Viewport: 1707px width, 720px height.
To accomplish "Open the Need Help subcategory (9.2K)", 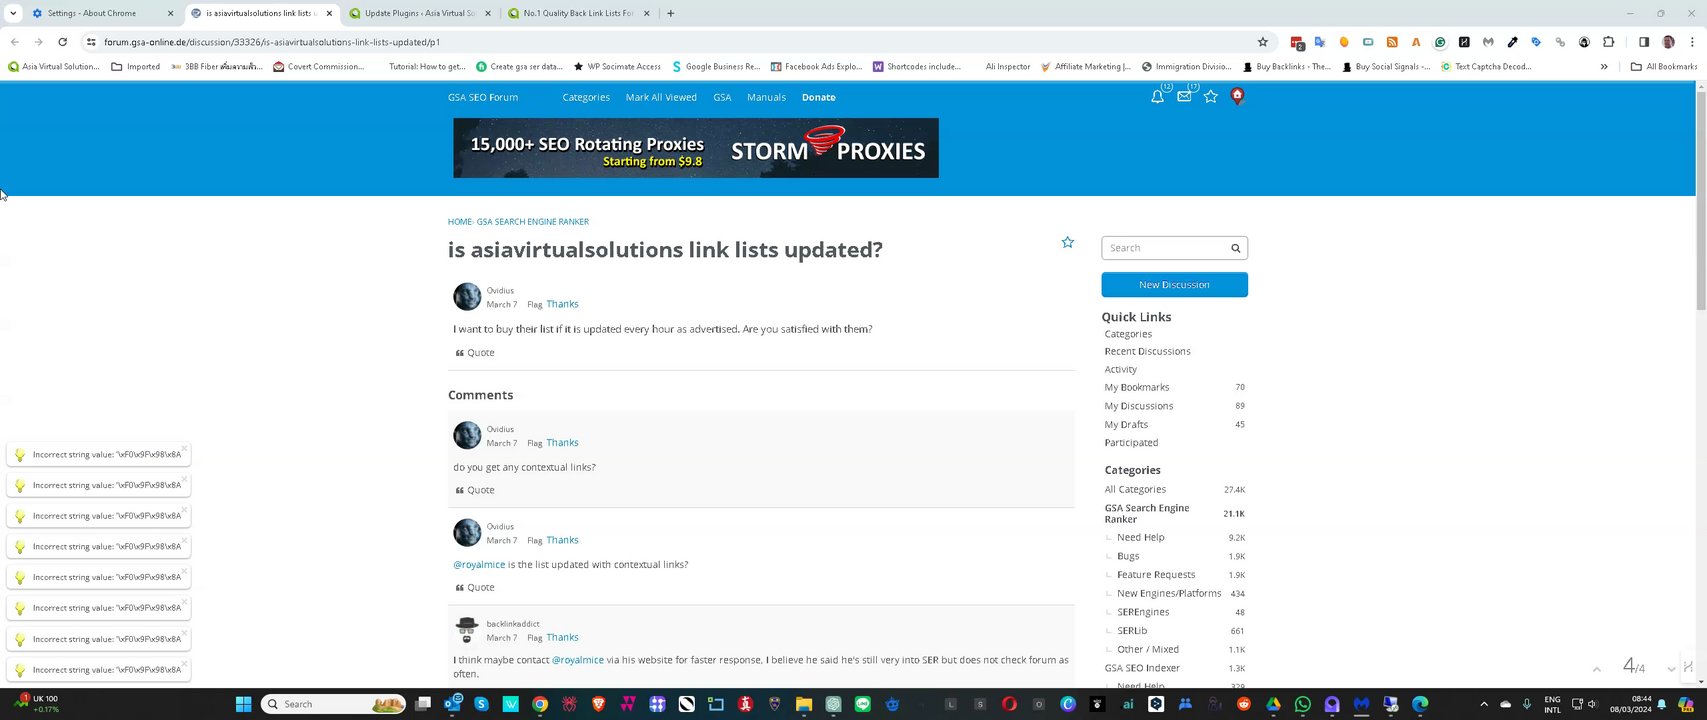I will click(1141, 538).
